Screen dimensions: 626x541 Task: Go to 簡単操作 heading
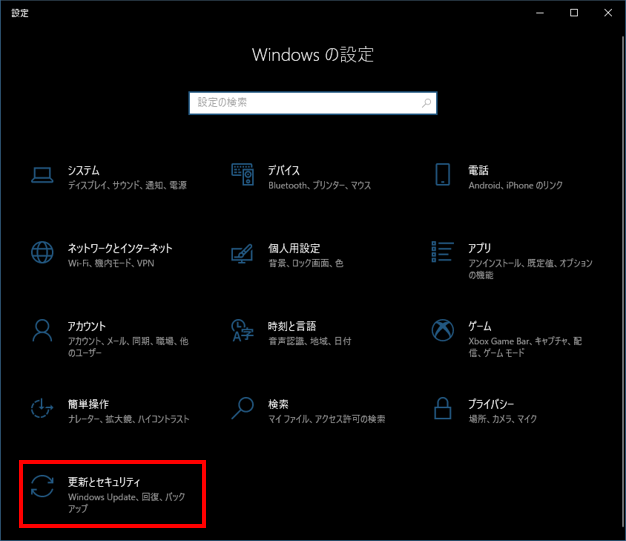[x=88, y=404]
